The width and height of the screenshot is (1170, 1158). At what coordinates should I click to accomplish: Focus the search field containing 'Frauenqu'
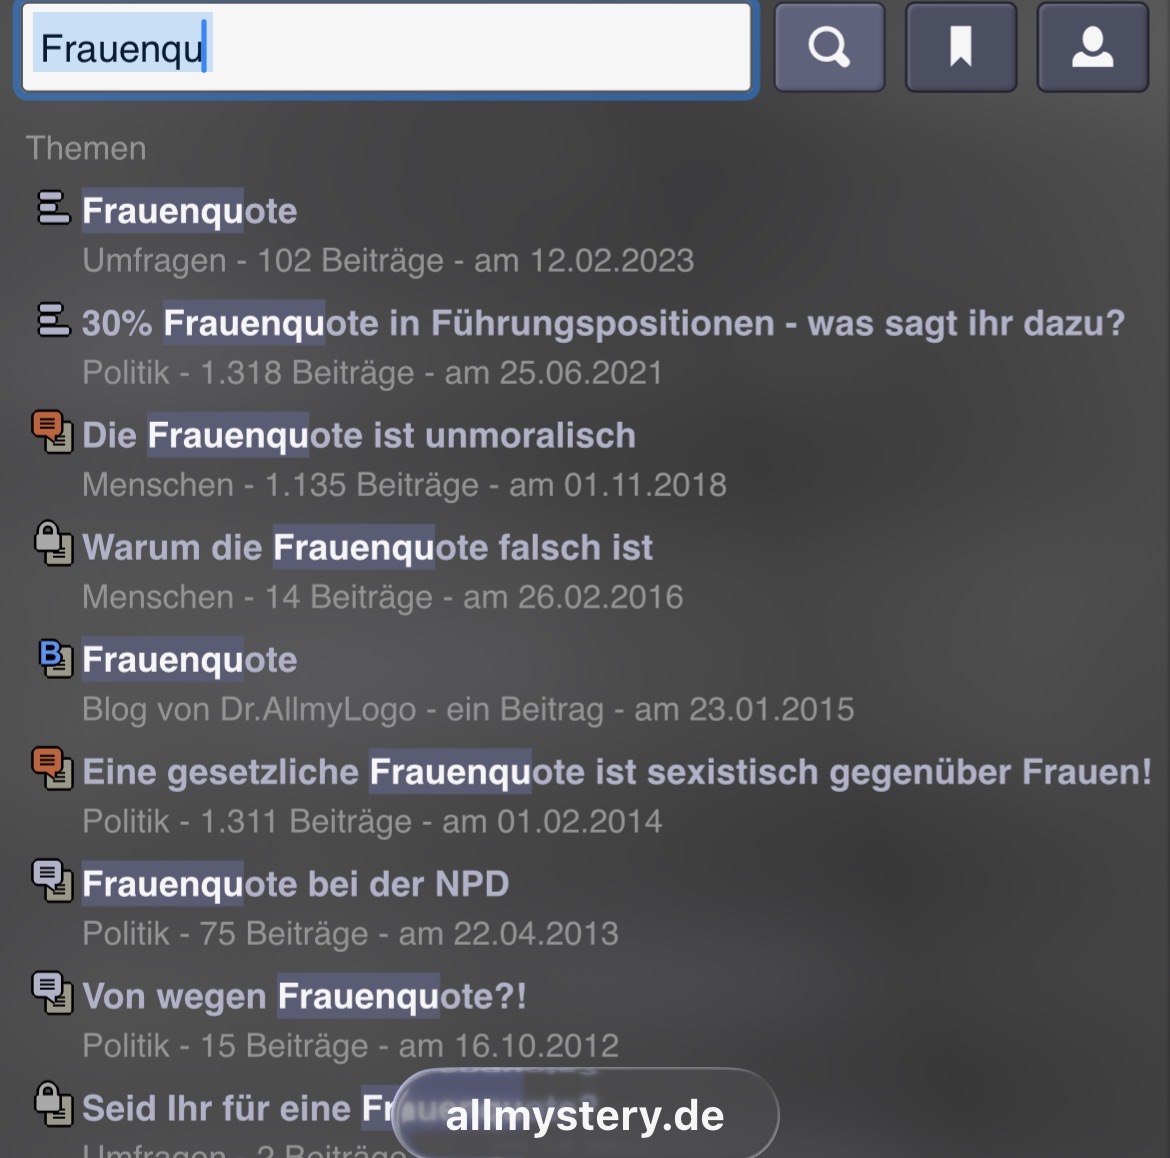[387, 48]
